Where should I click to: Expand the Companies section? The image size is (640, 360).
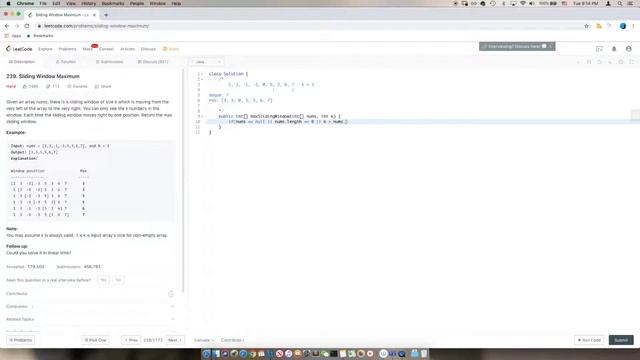(x=90, y=307)
